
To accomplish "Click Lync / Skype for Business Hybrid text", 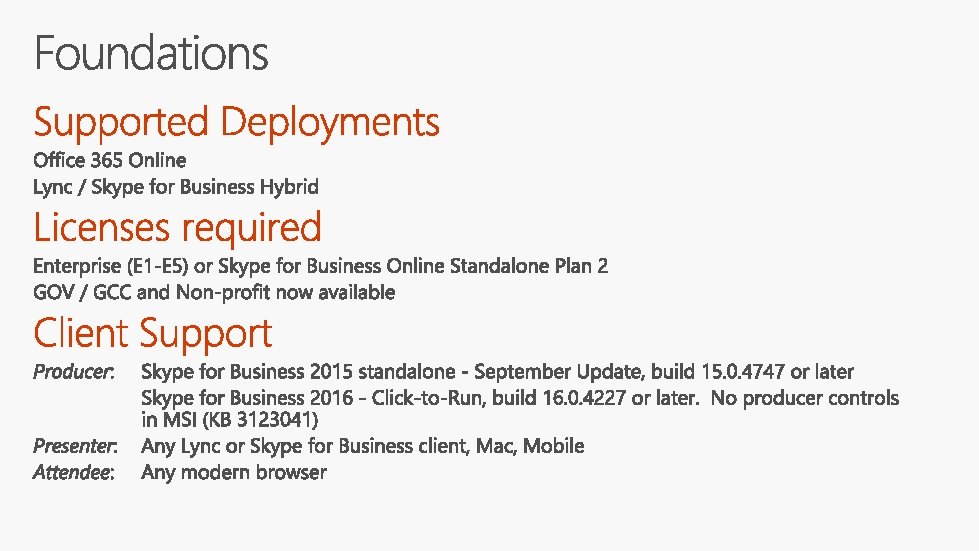I will (x=176, y=187).
